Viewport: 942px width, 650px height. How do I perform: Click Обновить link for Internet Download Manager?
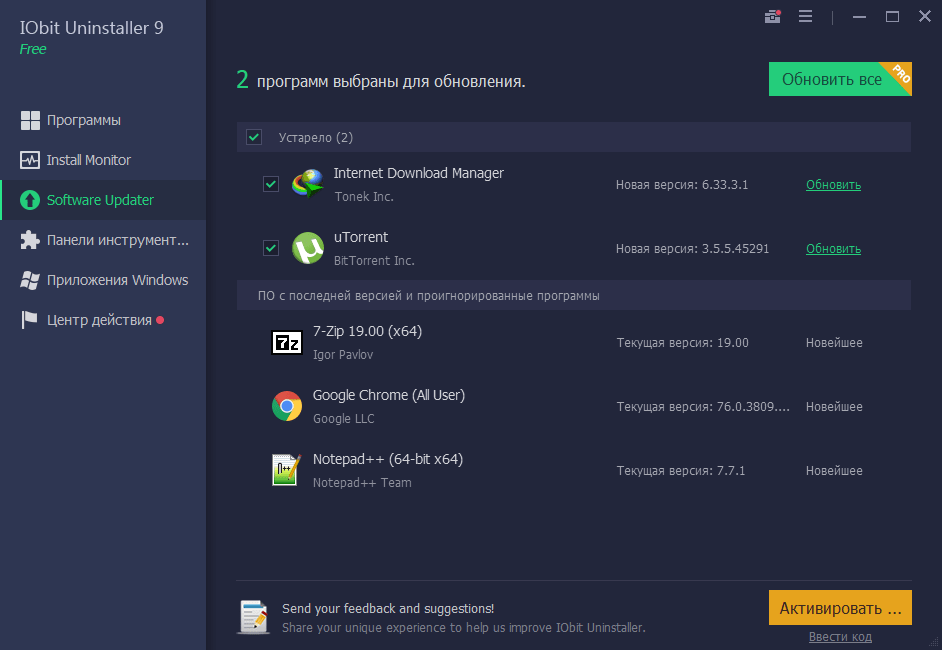coord(833,185)
